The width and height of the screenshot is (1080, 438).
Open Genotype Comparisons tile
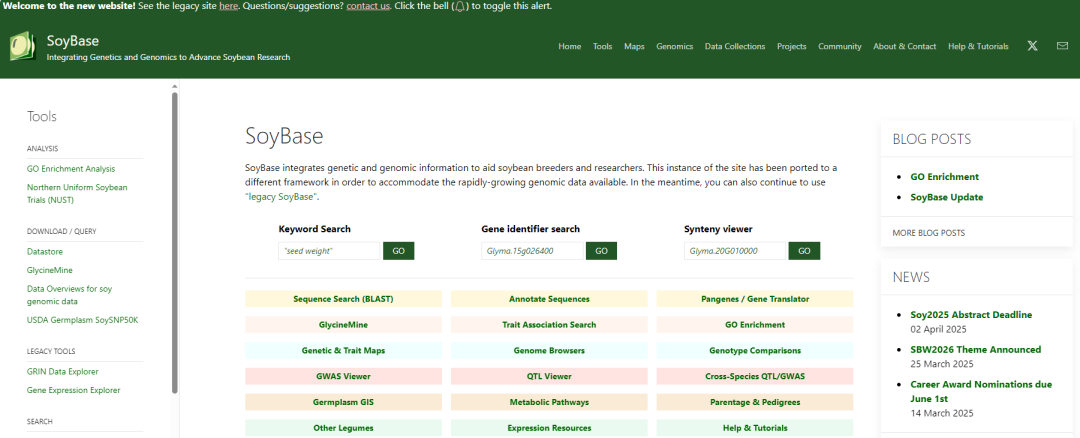[x=755, y=351]
